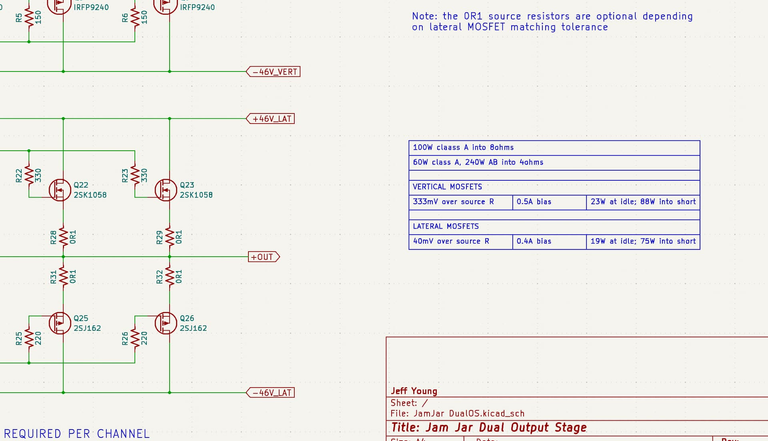Image resolution: width=768 pixels, height=441 pixels.
Task: Select the Q22 MOSFET symbol
Action: [60, 190]
